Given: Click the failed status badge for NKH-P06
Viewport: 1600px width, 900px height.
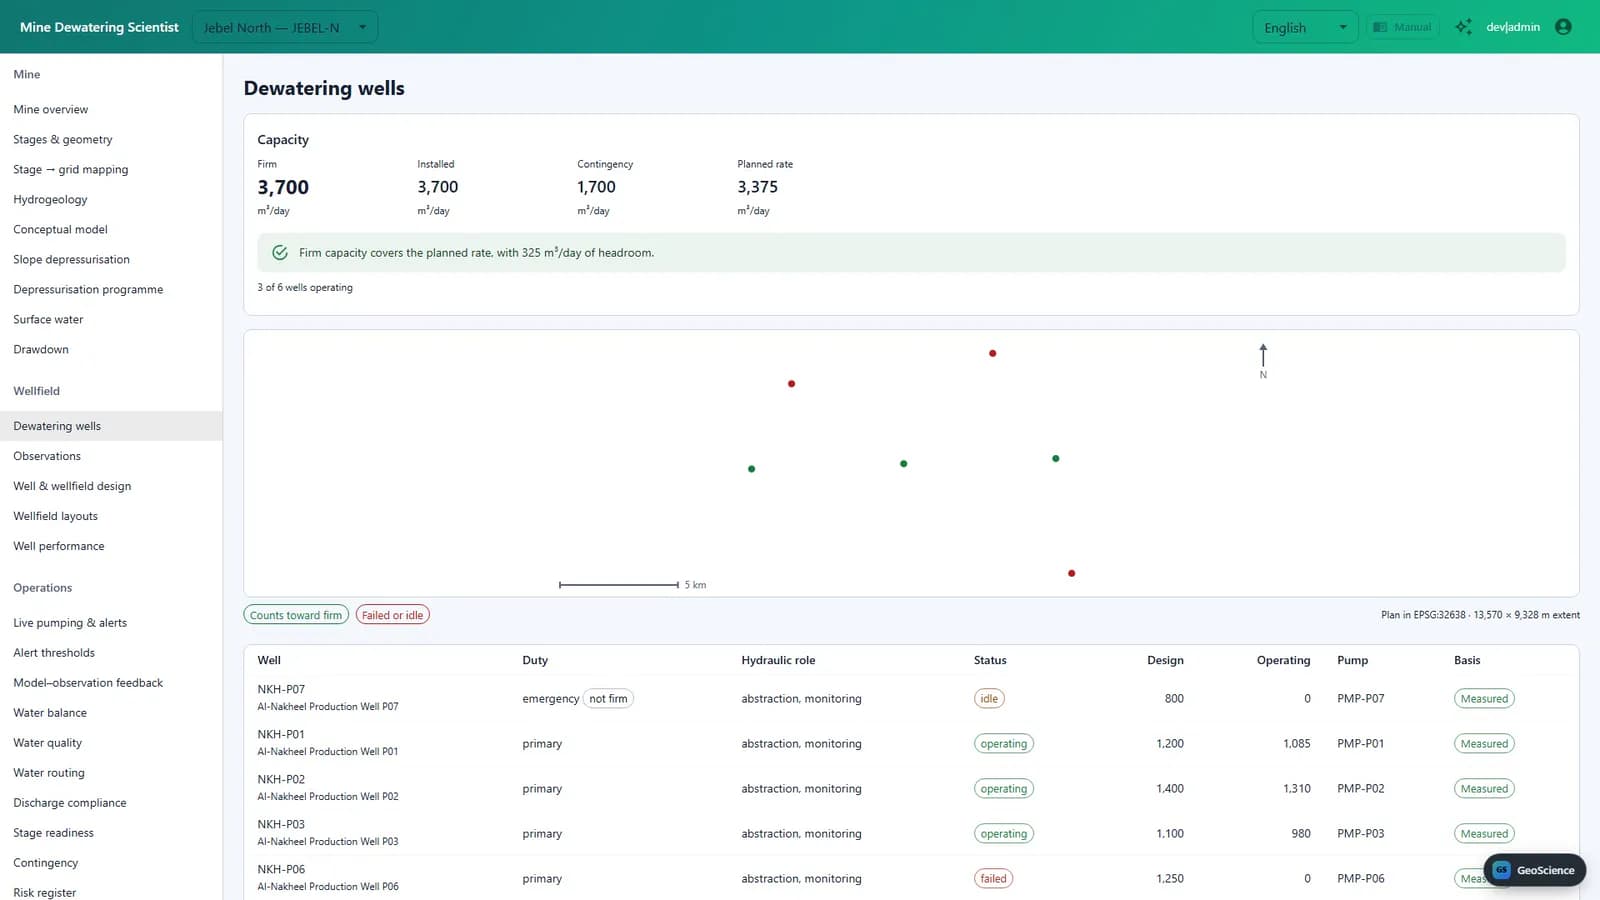Looking at the screenshot, I should [x=993, y=879].
